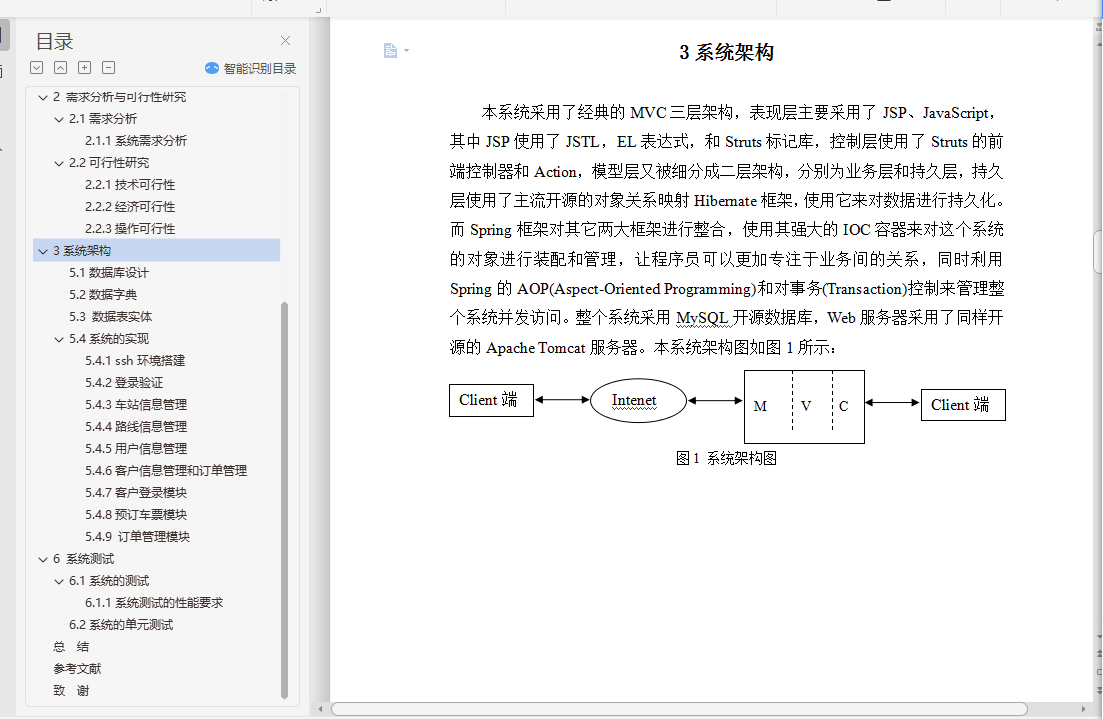The height and width of the screenshot is (719, 1103).
Task: Go to '2.1.1 系统需求分析' heading
Action: point(136,141)
